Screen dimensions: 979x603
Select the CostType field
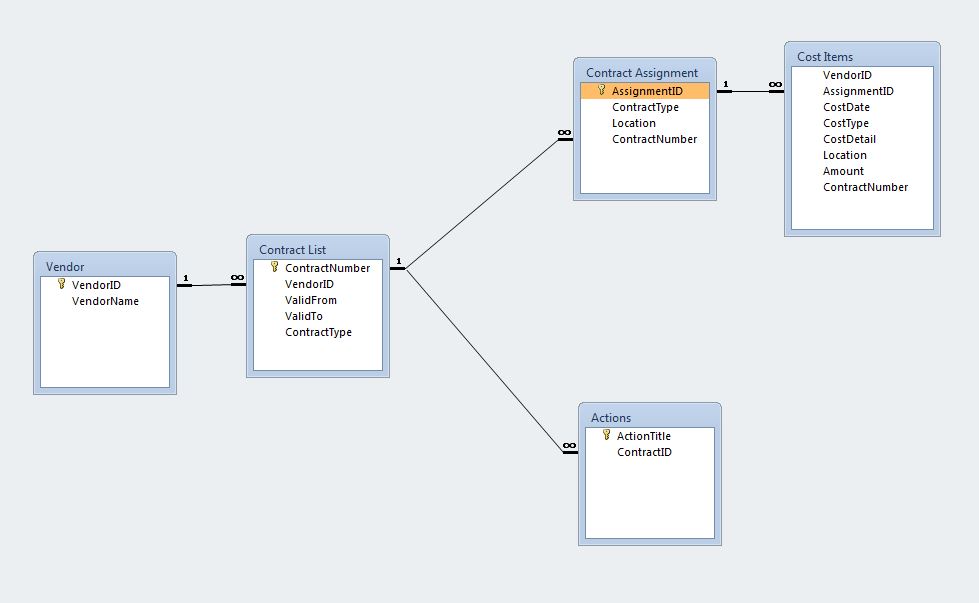[x=845, y=123]
